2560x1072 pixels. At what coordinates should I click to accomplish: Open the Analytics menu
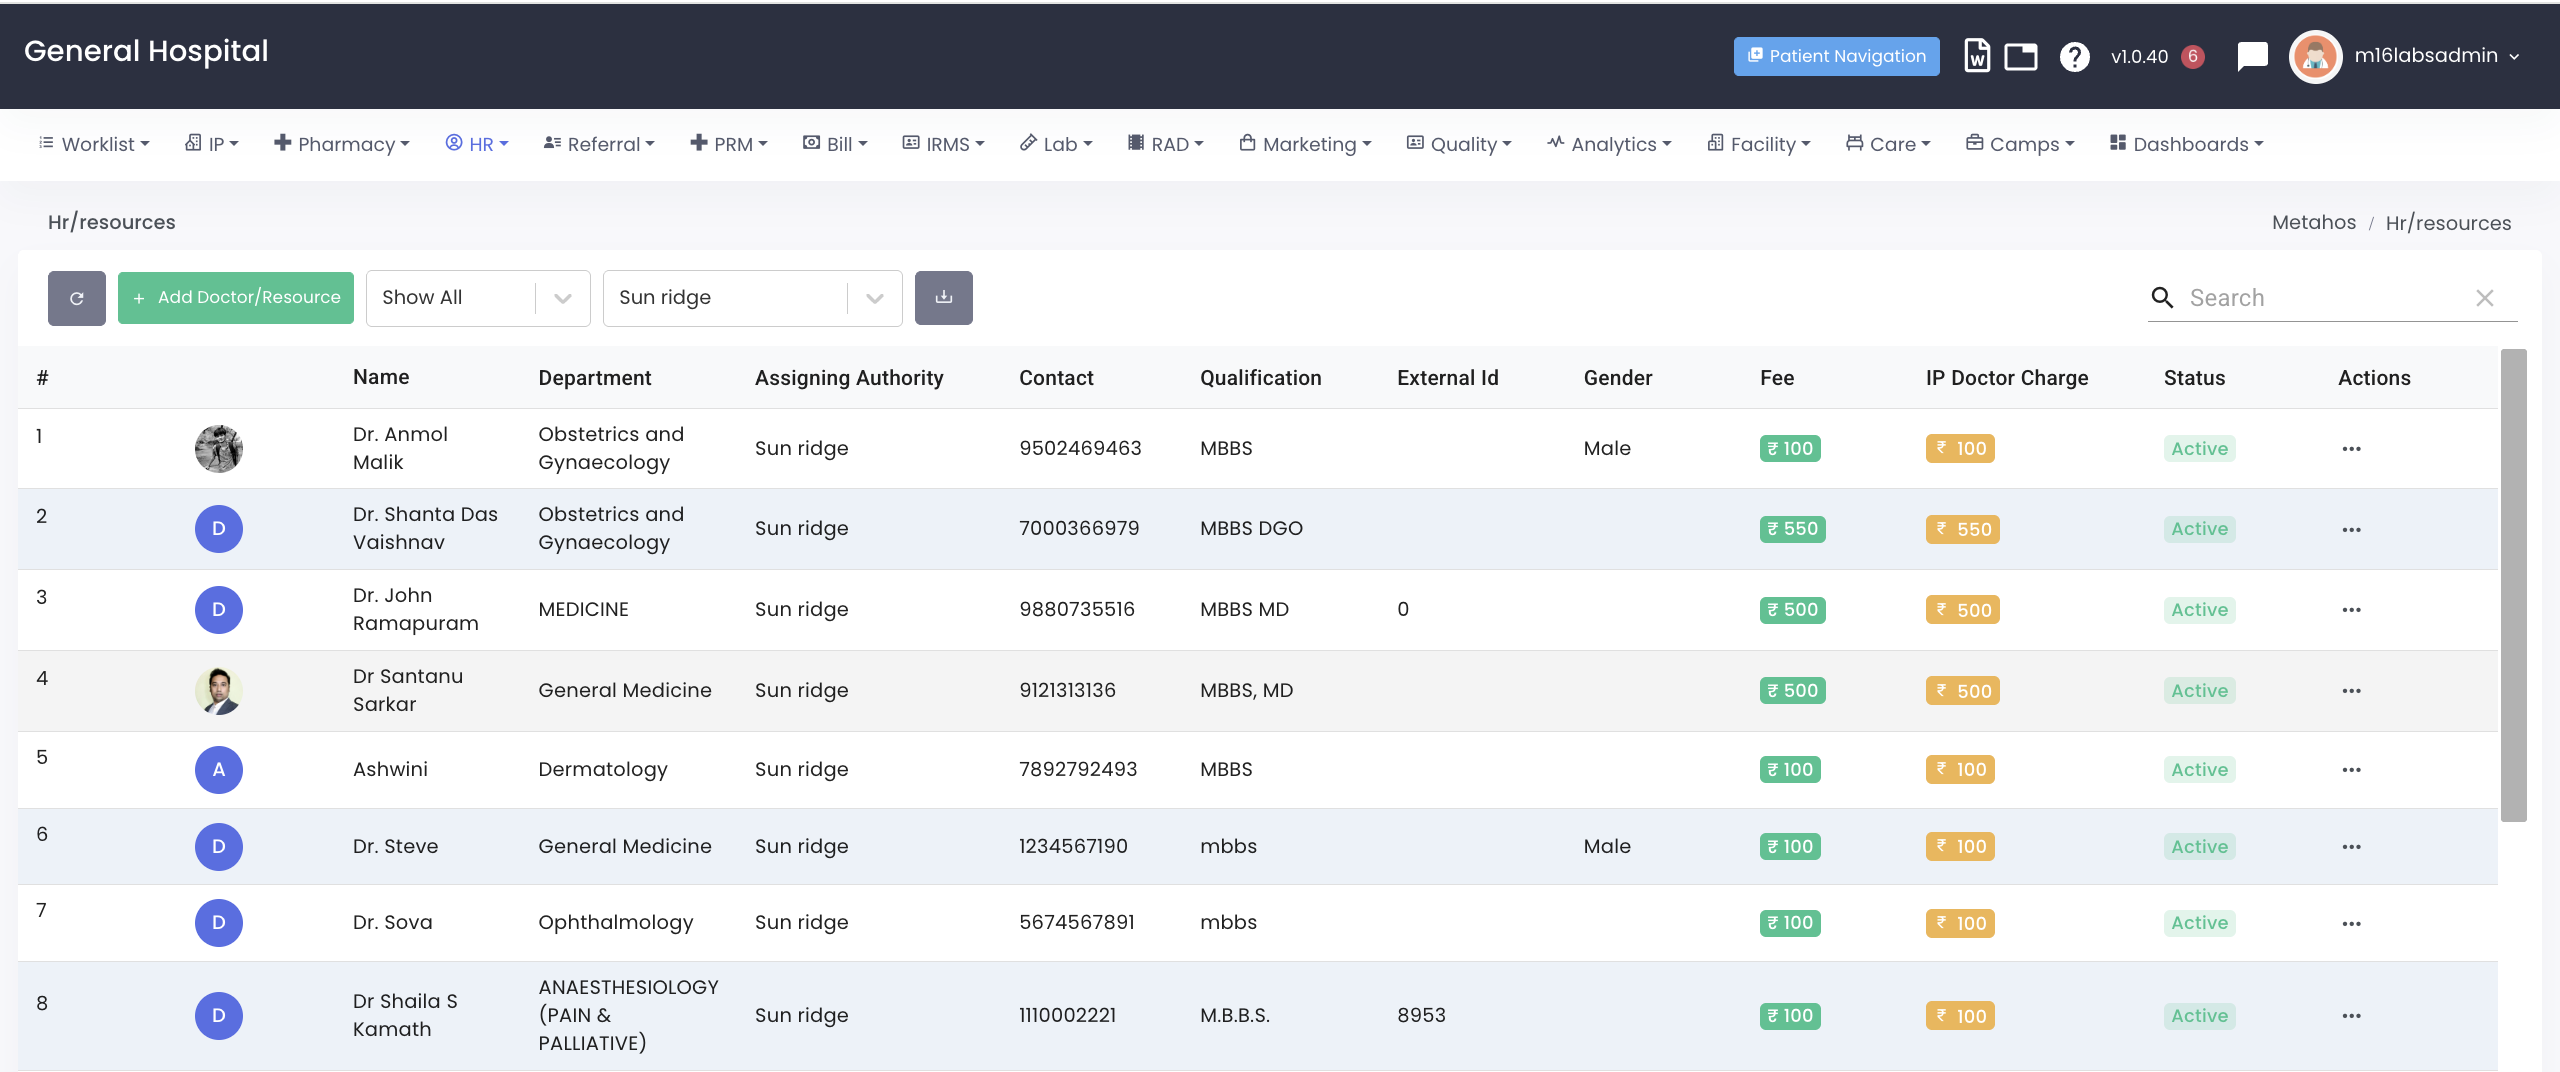pyautogui.click(x=1609, y=144)
